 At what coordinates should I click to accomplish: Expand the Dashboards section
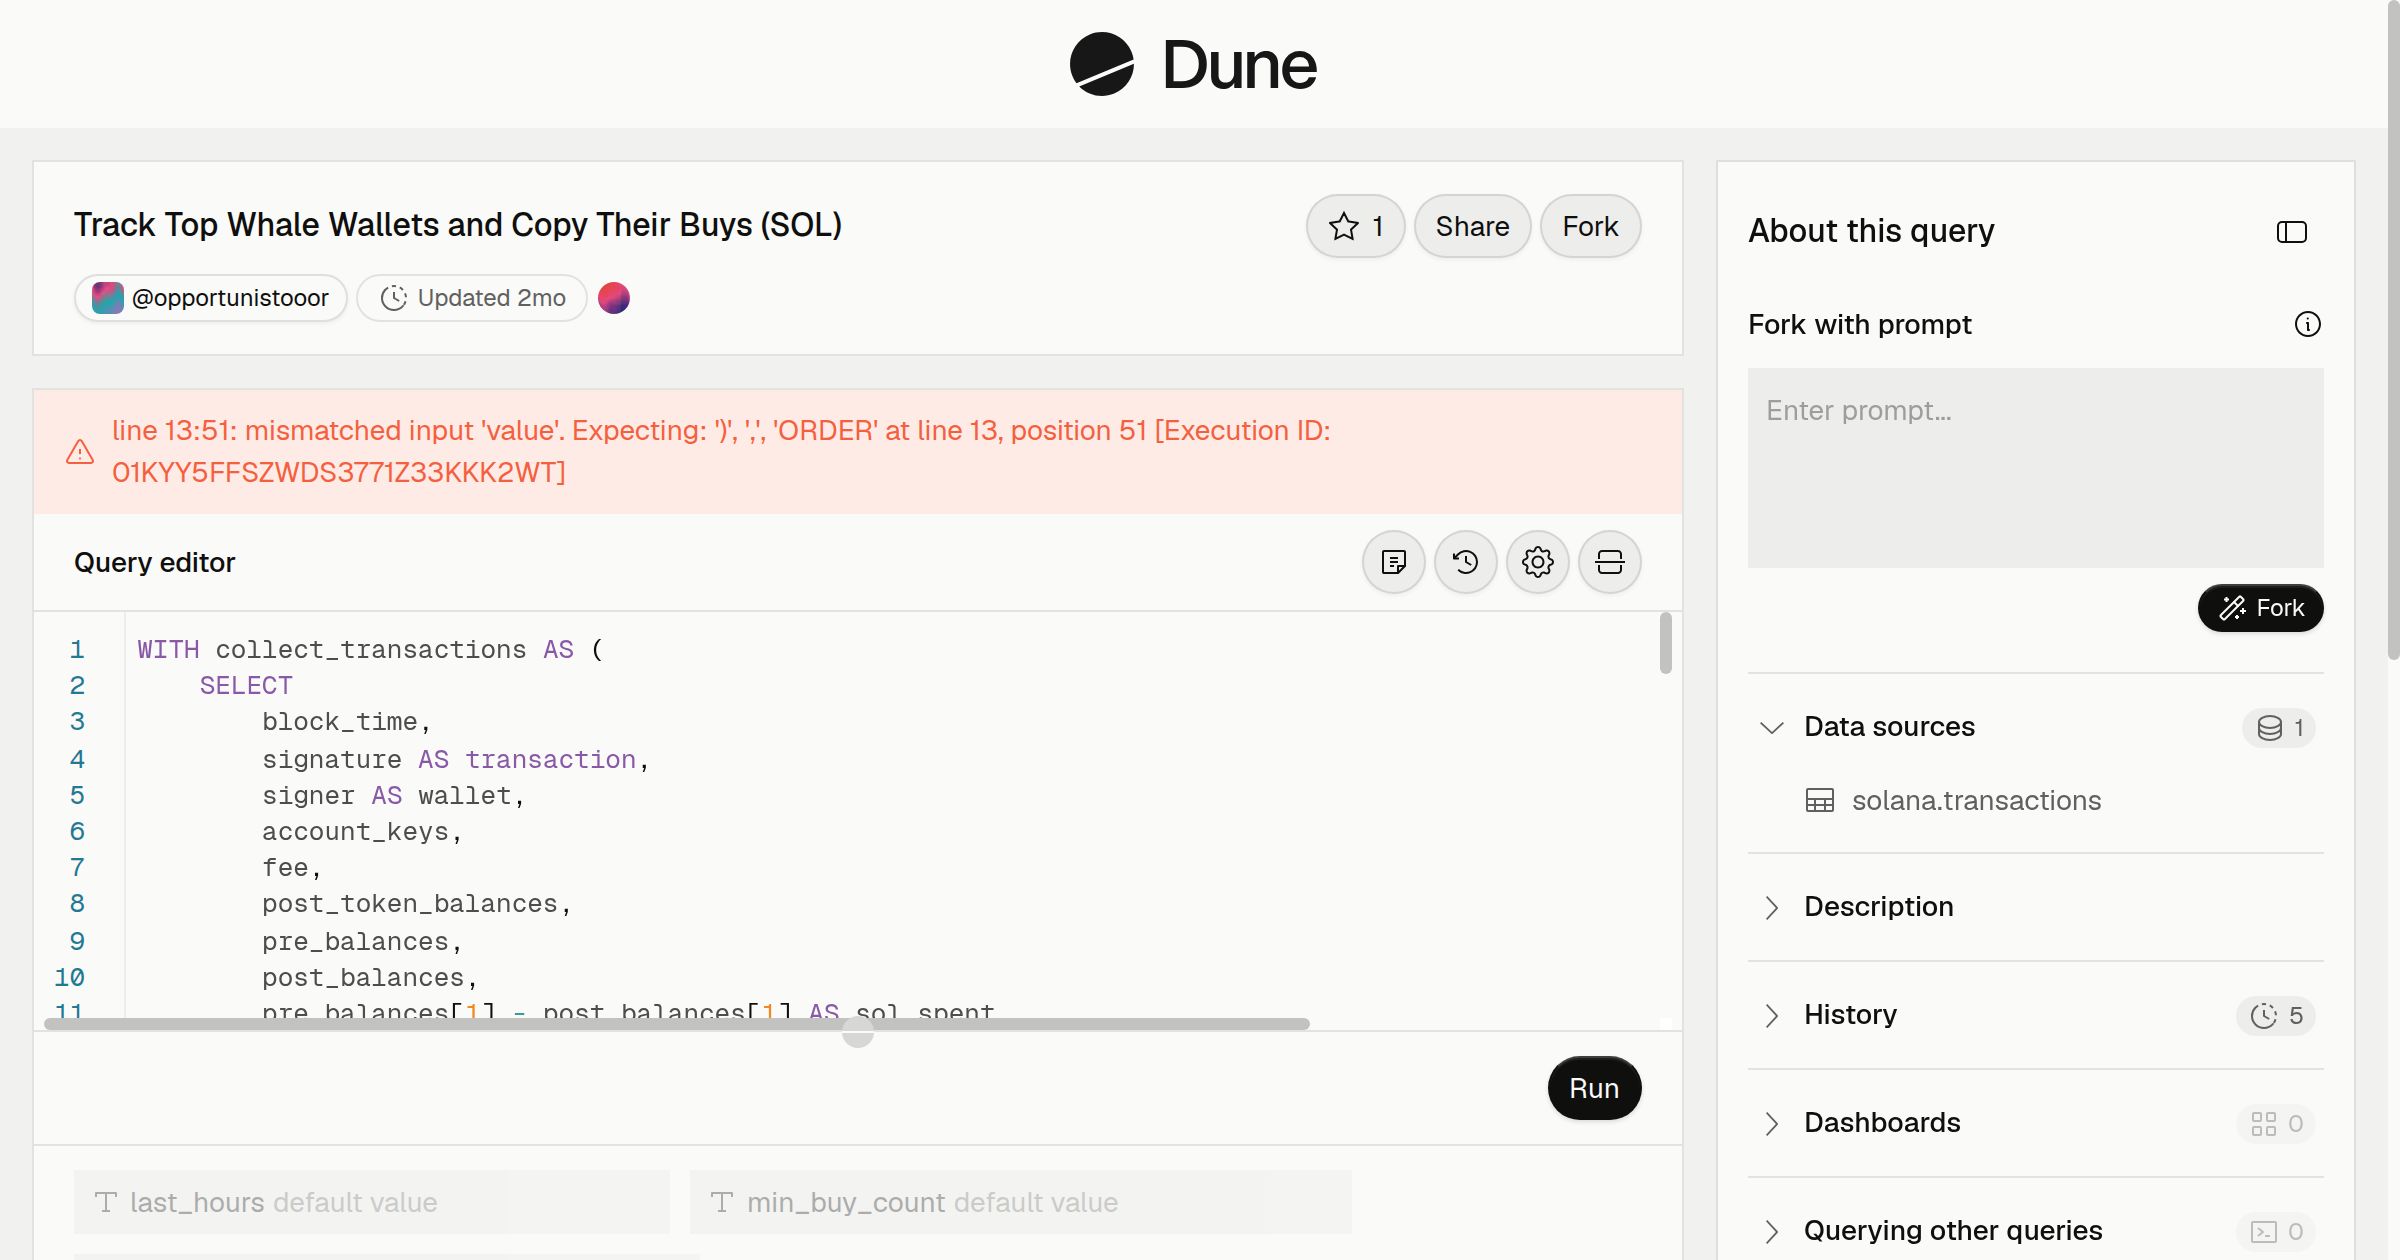(x=2036, y=1123)
